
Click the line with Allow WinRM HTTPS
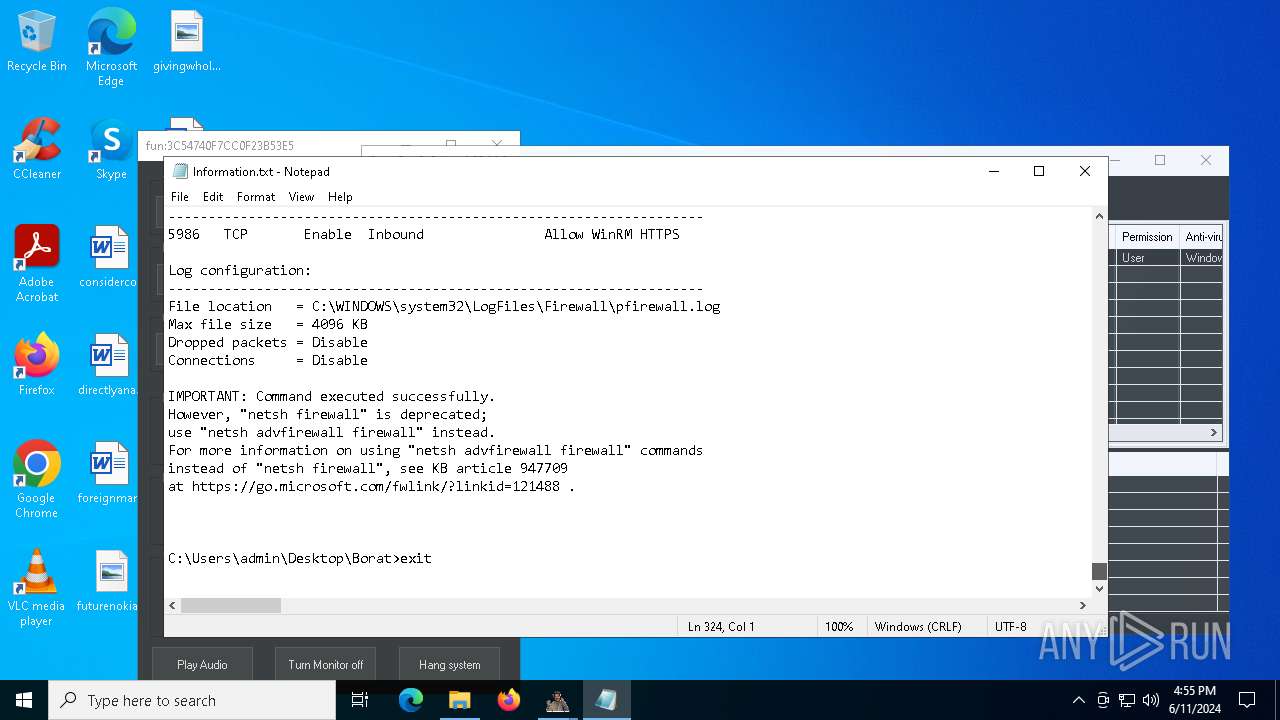[x=424, y=234]
